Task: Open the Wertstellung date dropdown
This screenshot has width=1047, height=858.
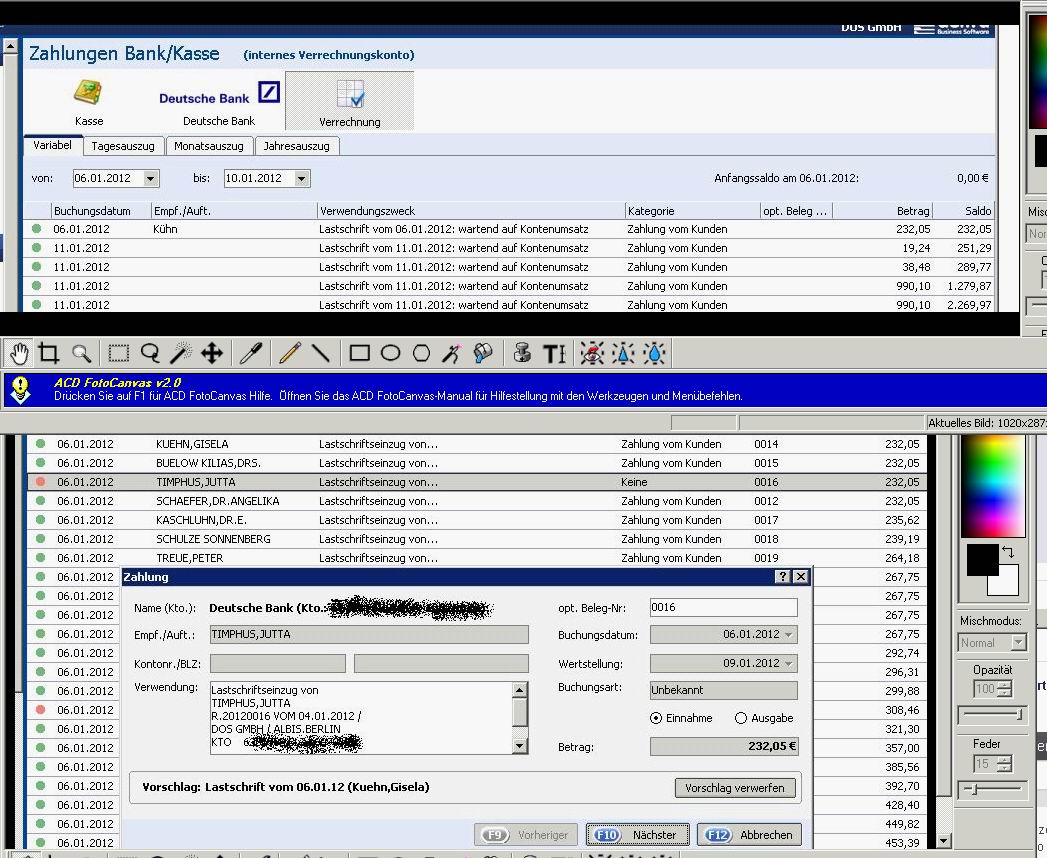Action: click(789, 664)
